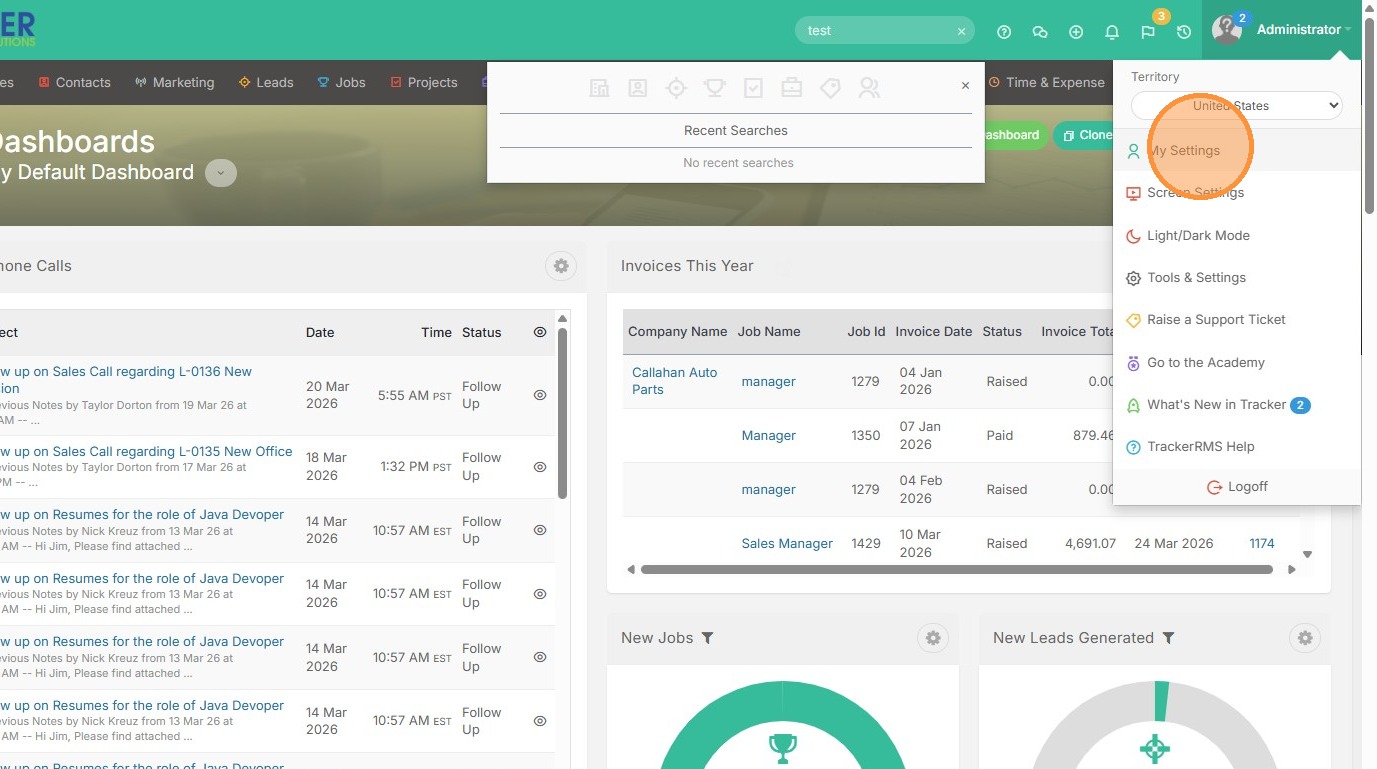
Task: Open Sales Manager job link
Action: coord(787,544)
